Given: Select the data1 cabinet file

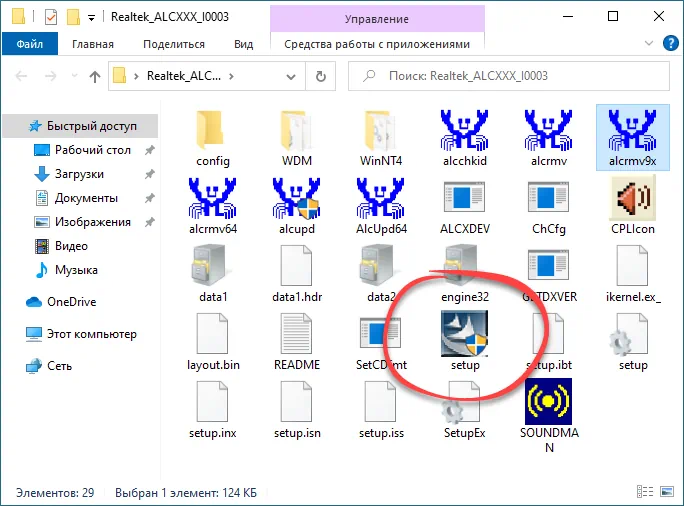Looking at the screenshot, I should point(212,274).
